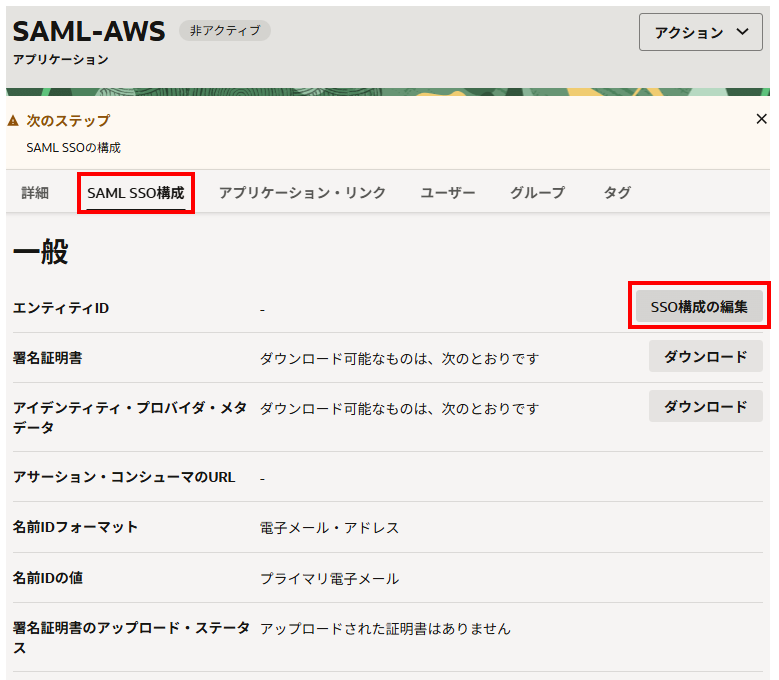This screenshot has height=680, width=779.
Task: Click the プライマリ電子メール name ID value
Action: (x=329, y=578)
